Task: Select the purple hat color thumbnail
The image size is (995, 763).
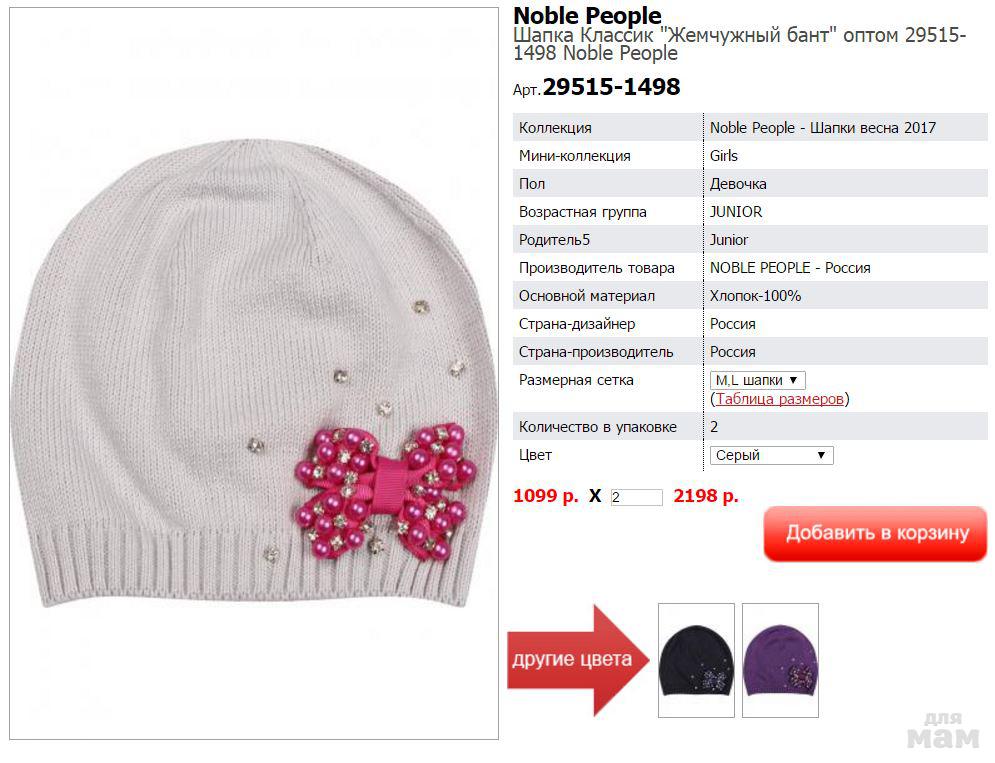Action: click(780, 660)
